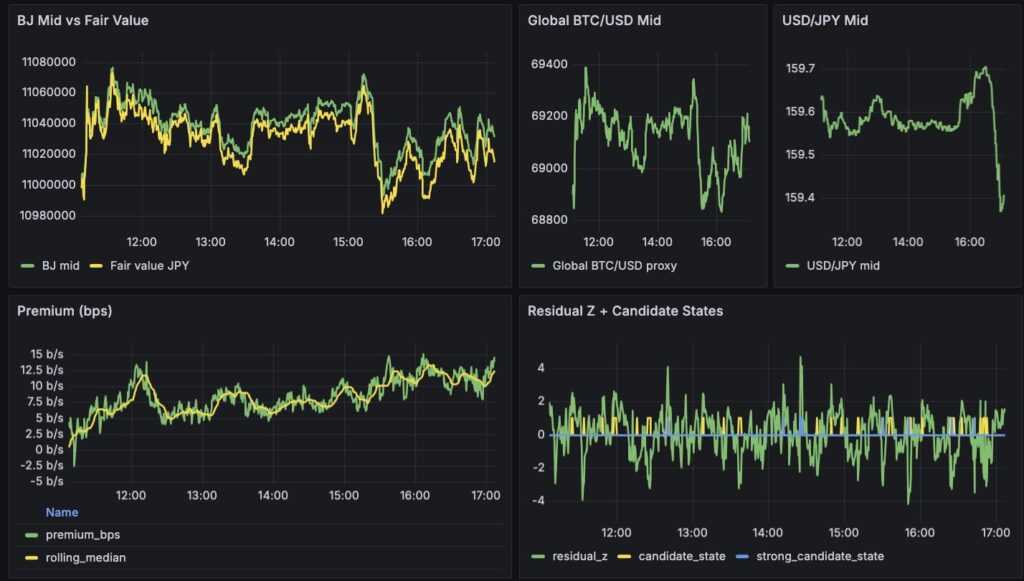Click the yellow Fair value JPY color marker

96,266
